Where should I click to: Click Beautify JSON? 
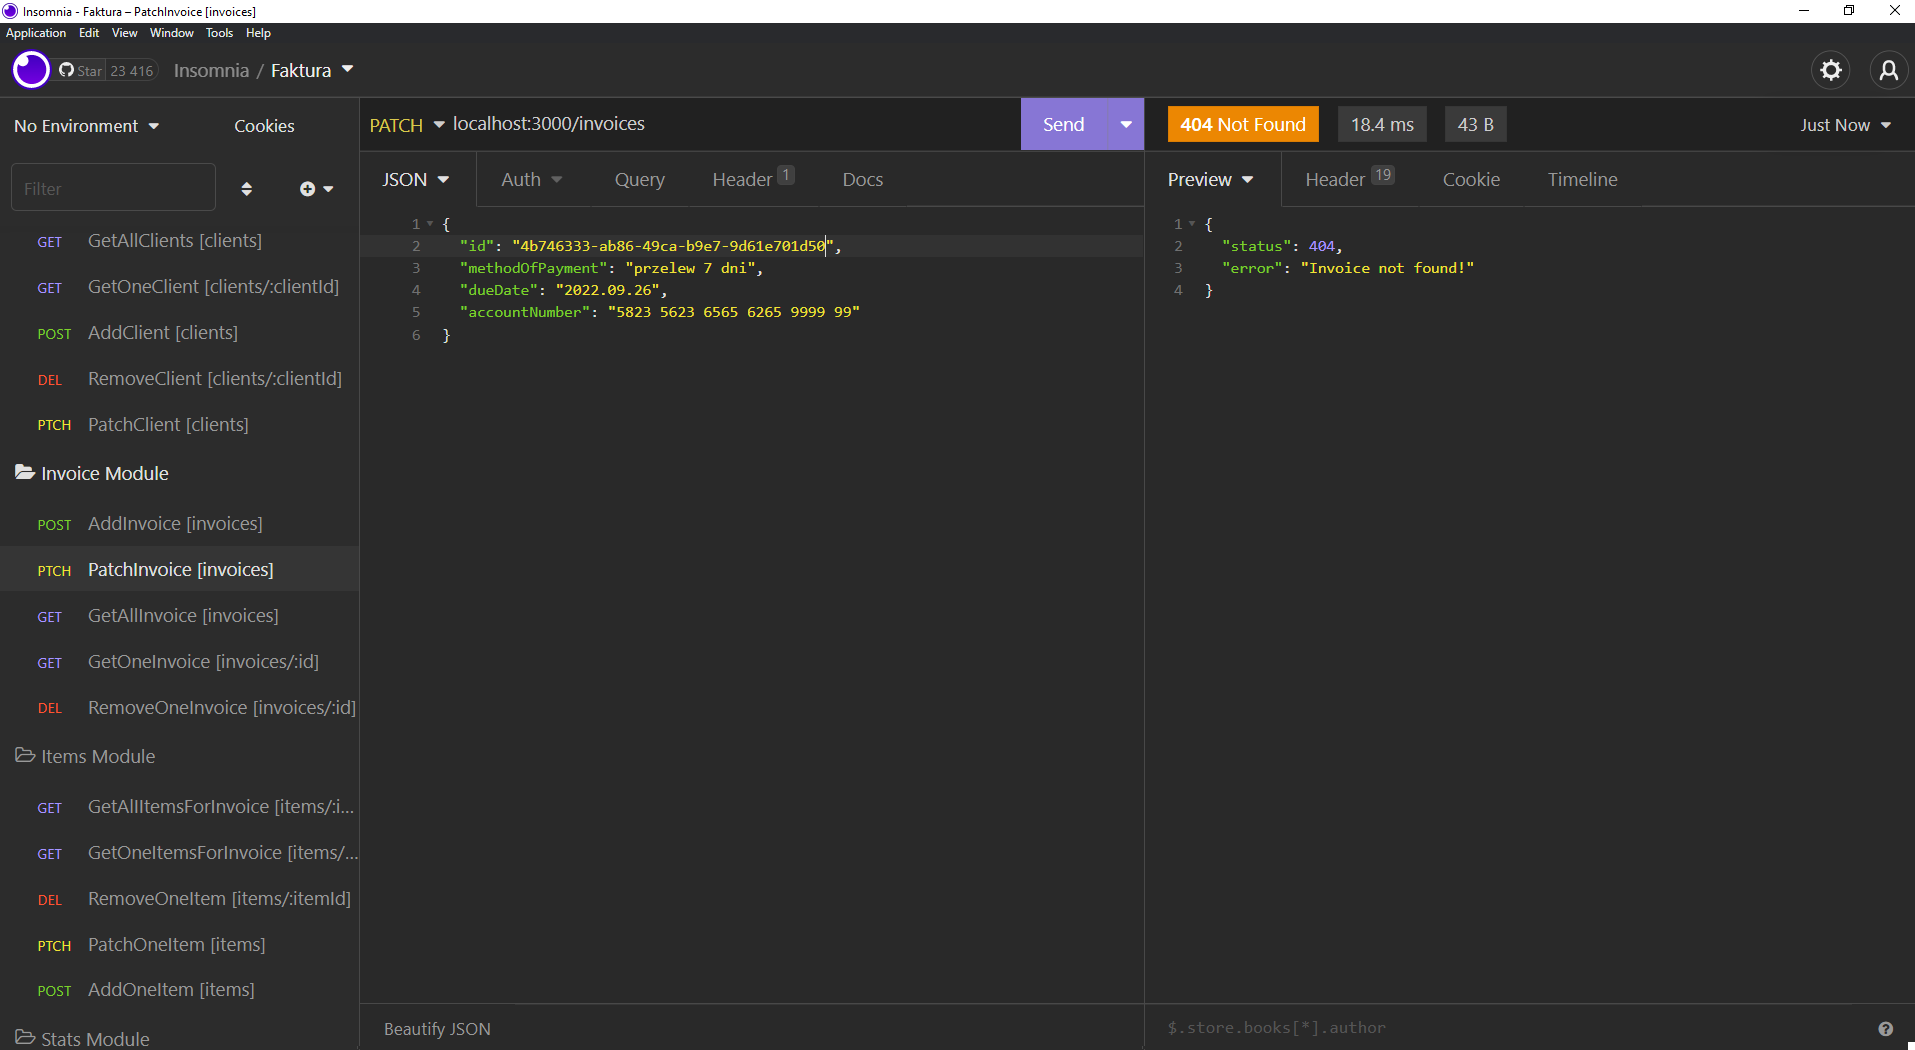pos(437,1029)
